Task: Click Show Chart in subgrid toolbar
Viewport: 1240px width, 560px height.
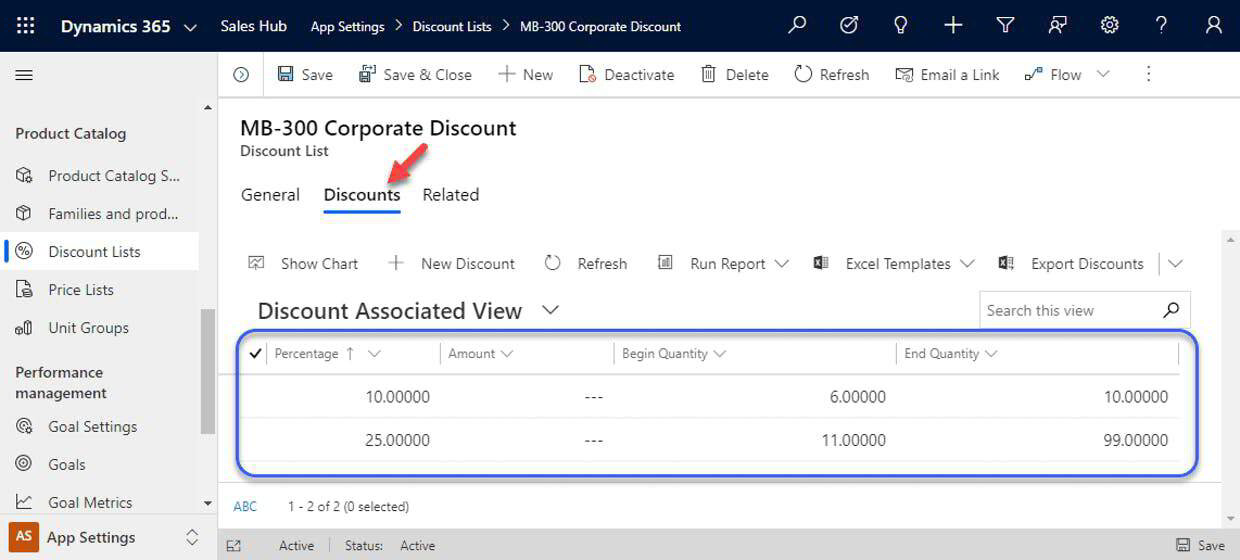Action: (x=303, y=264)
